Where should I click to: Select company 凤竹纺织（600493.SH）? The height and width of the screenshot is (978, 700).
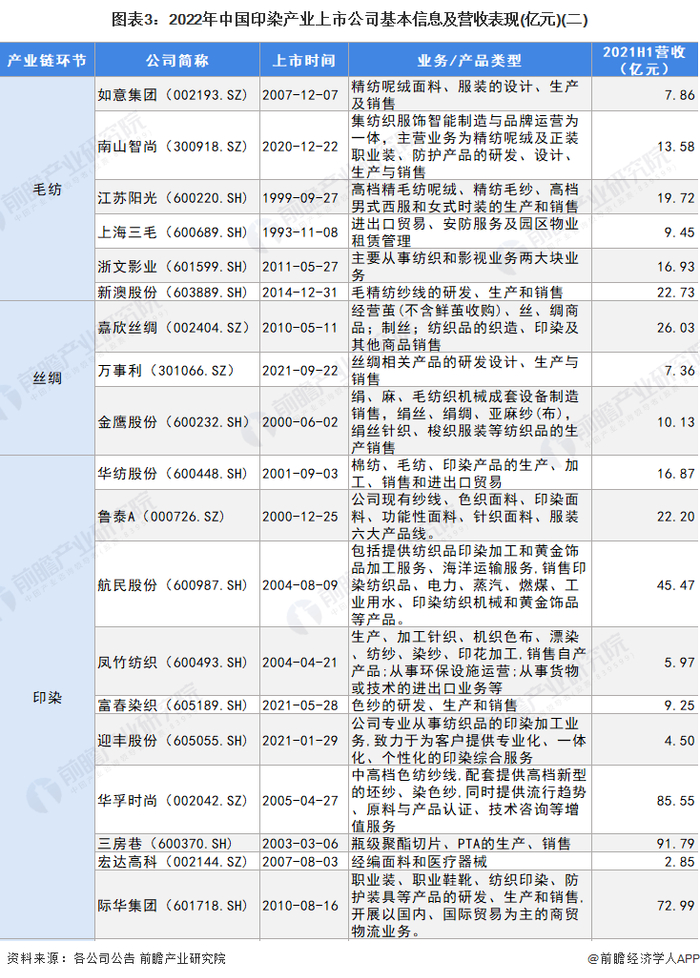173,662
